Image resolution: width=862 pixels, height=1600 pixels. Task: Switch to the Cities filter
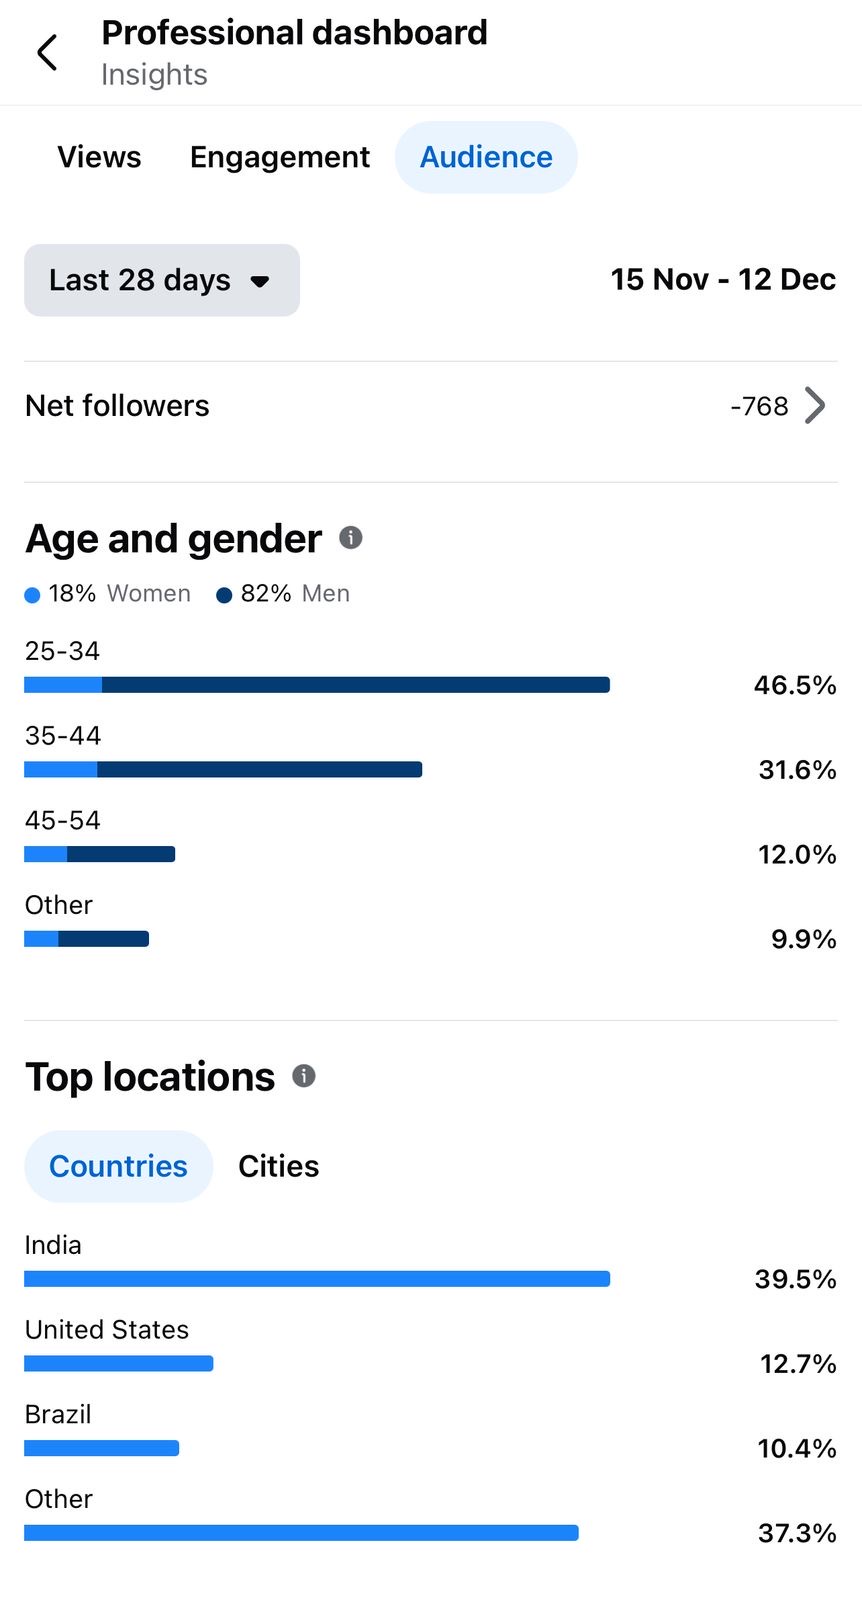pyautogui.click(x=278, y=1166)
